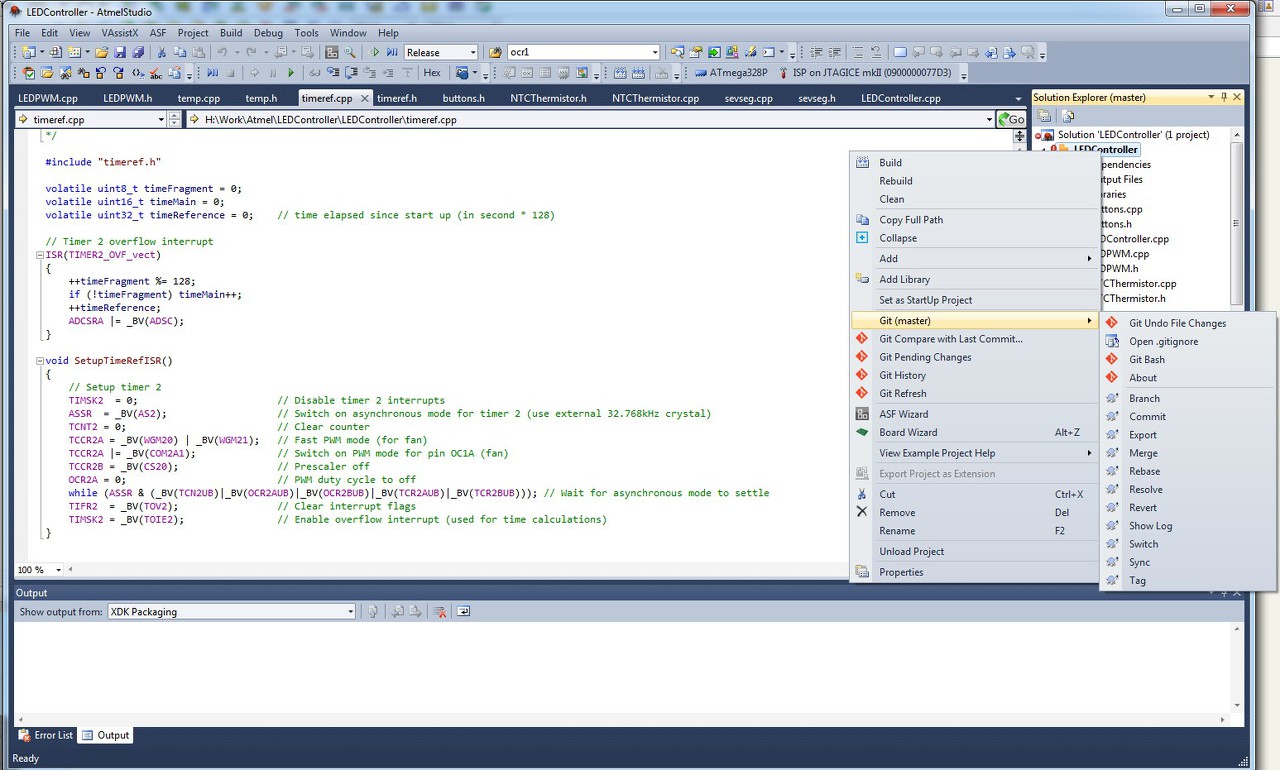Click Tag in Git submenu
The height and width of the screenshot is (770, 1280).
(1137, 580)
